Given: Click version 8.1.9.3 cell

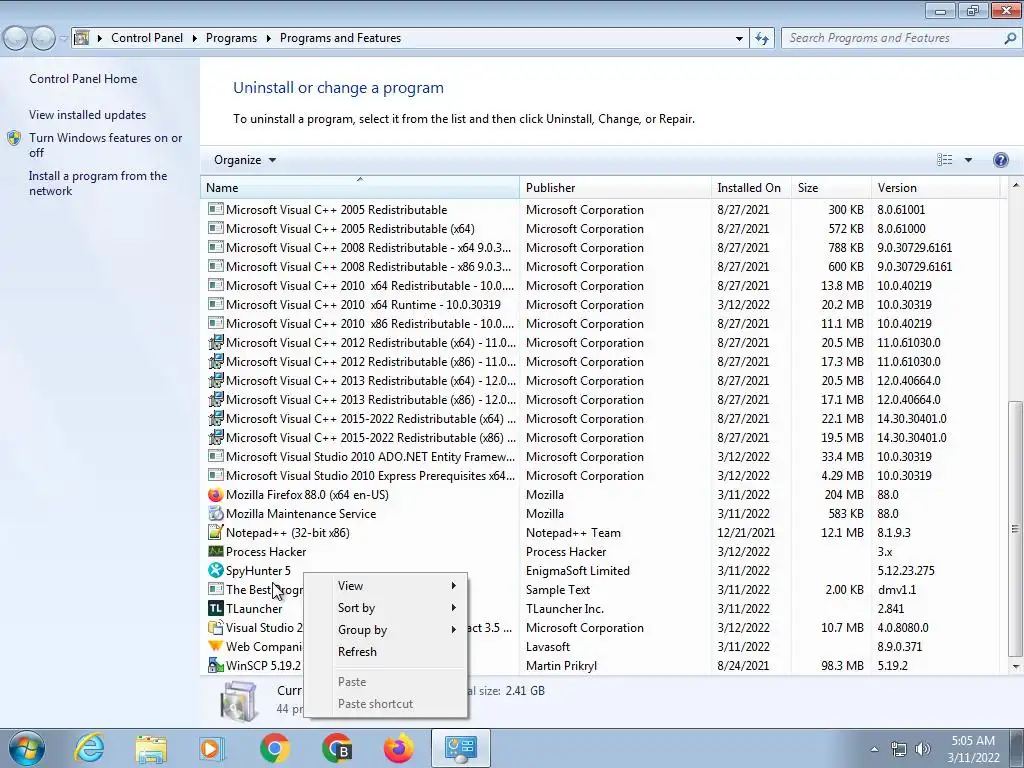Looking at the screenshot, I should (x=894, y=533).
